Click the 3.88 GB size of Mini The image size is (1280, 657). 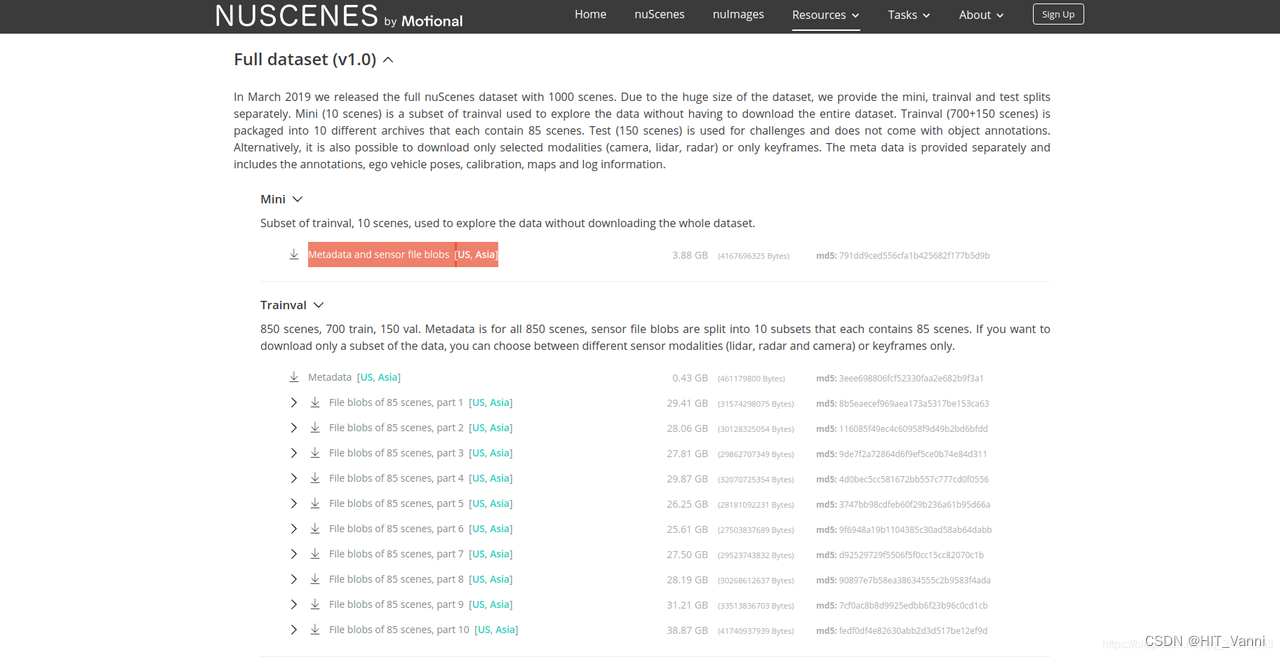690,256
